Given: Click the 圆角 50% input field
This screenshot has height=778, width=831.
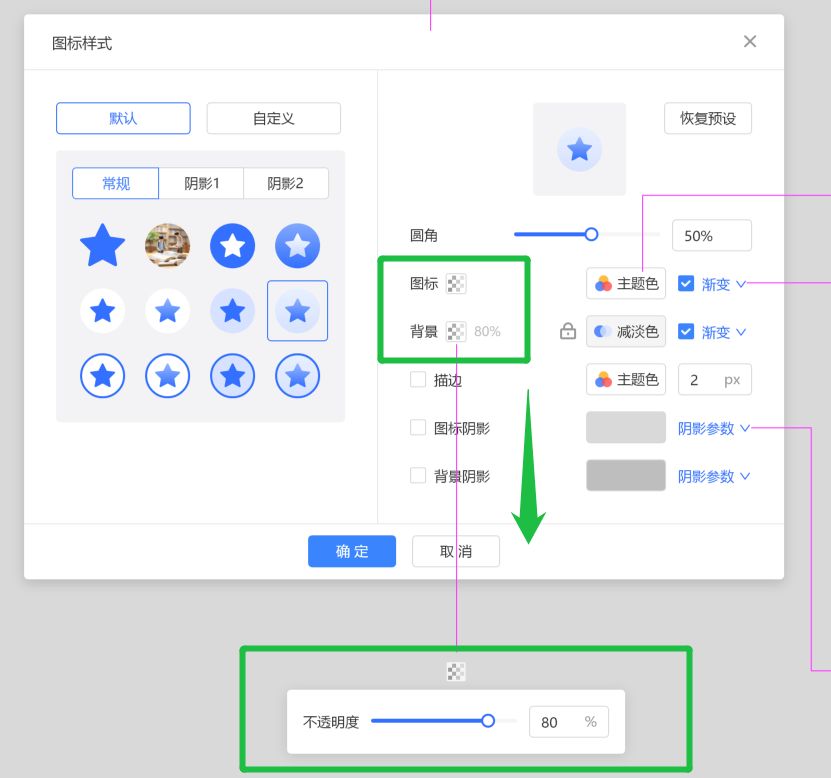Looking at the screenshot, I should tap(712, 235).
